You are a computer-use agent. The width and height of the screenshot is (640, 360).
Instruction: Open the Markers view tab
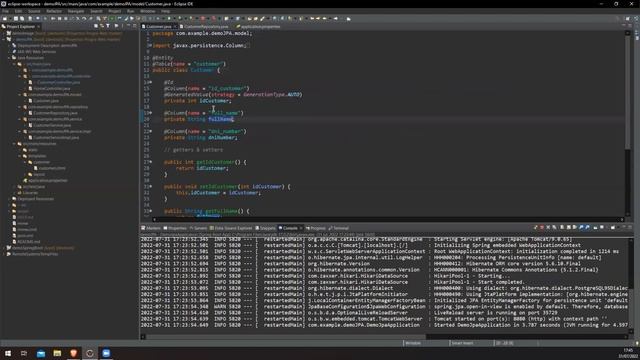tap(151, 228)
